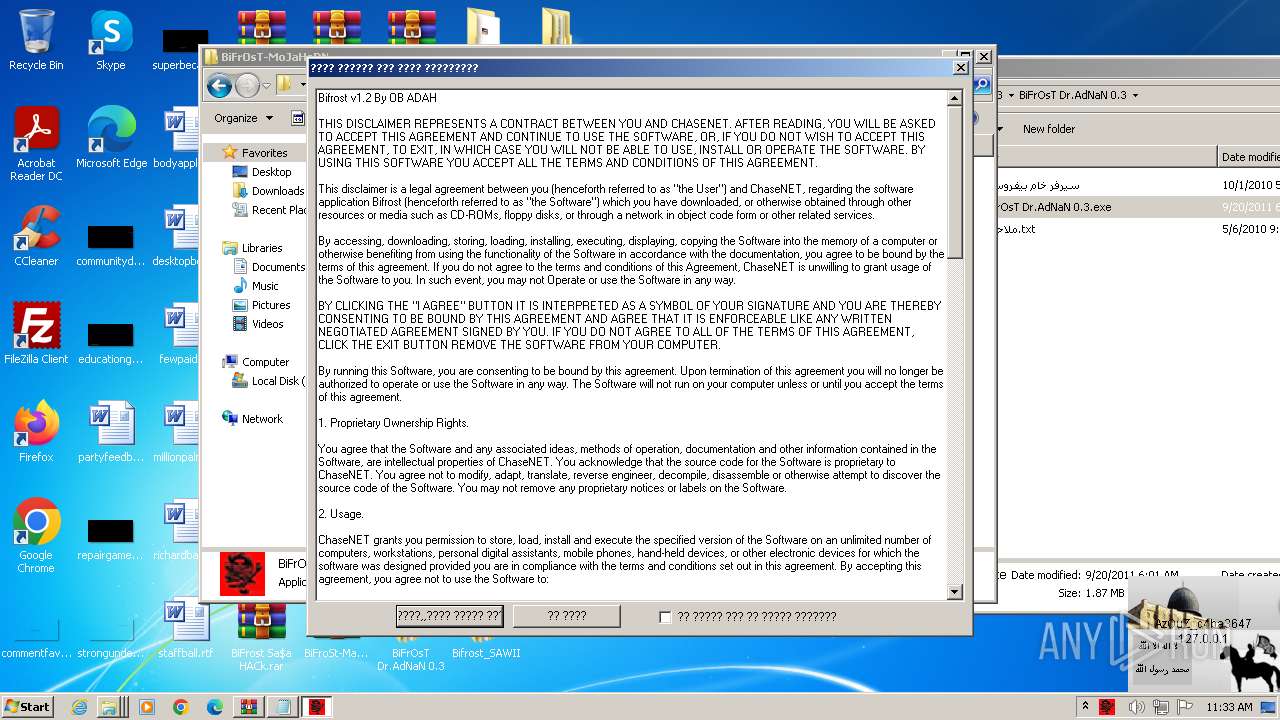The width and height of the screenshot is (1280, 720).
Task: Open File Explorer from the taskbar
Action: 109,707
